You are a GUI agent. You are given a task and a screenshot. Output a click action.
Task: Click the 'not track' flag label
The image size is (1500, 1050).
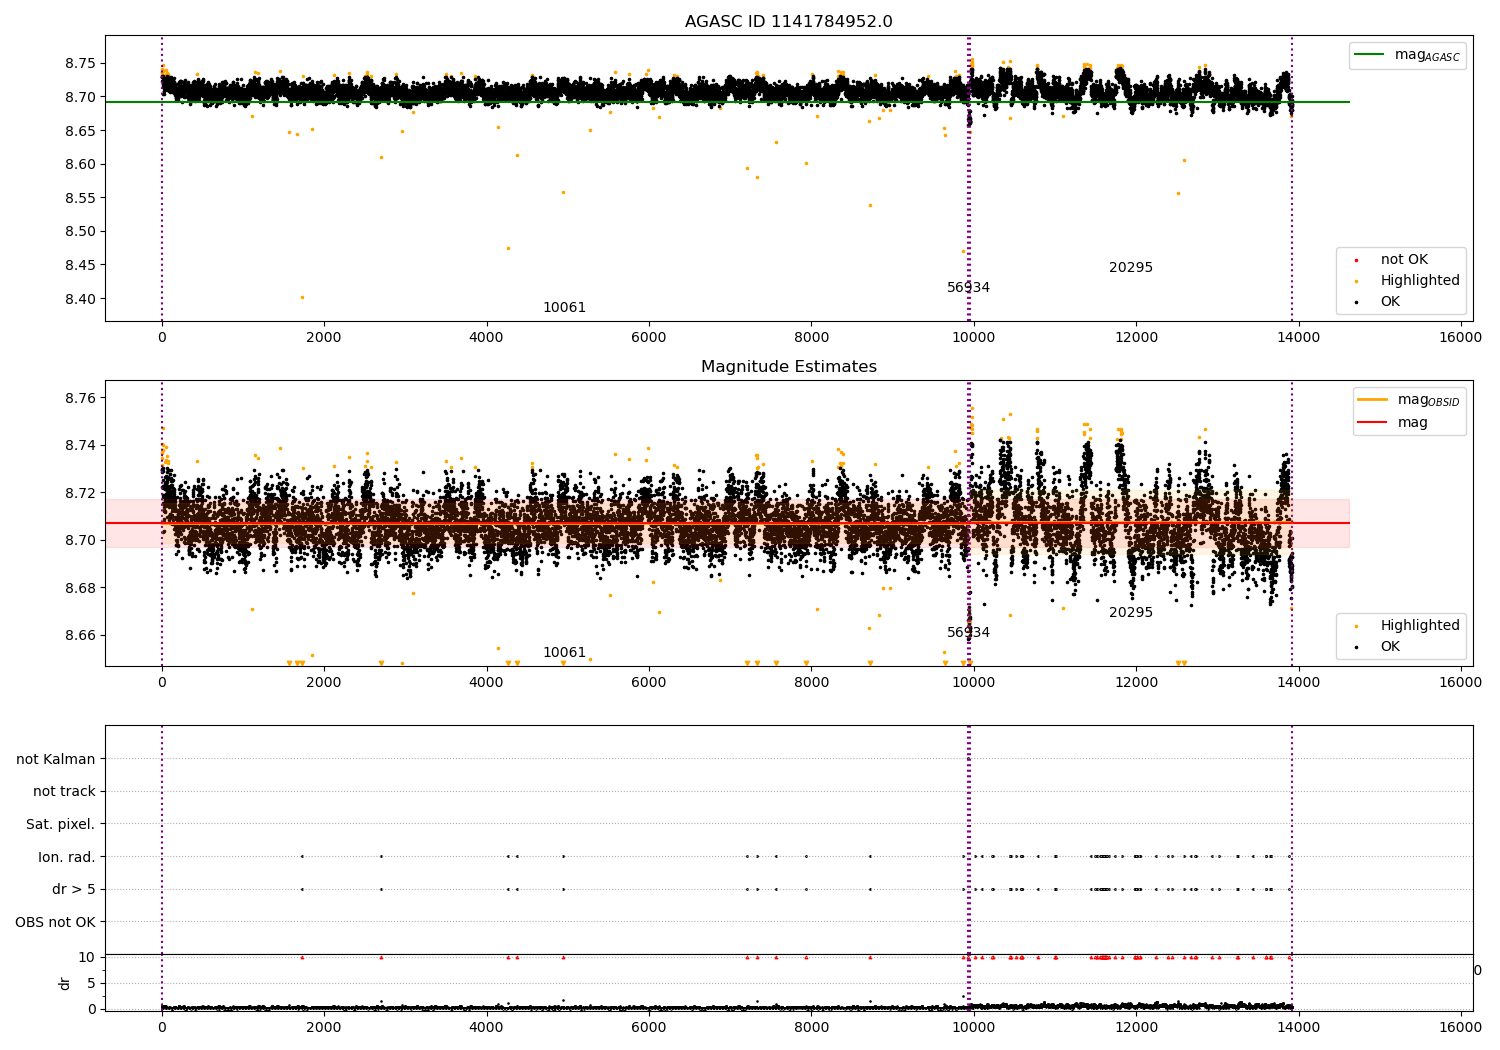tap(64, 792)
